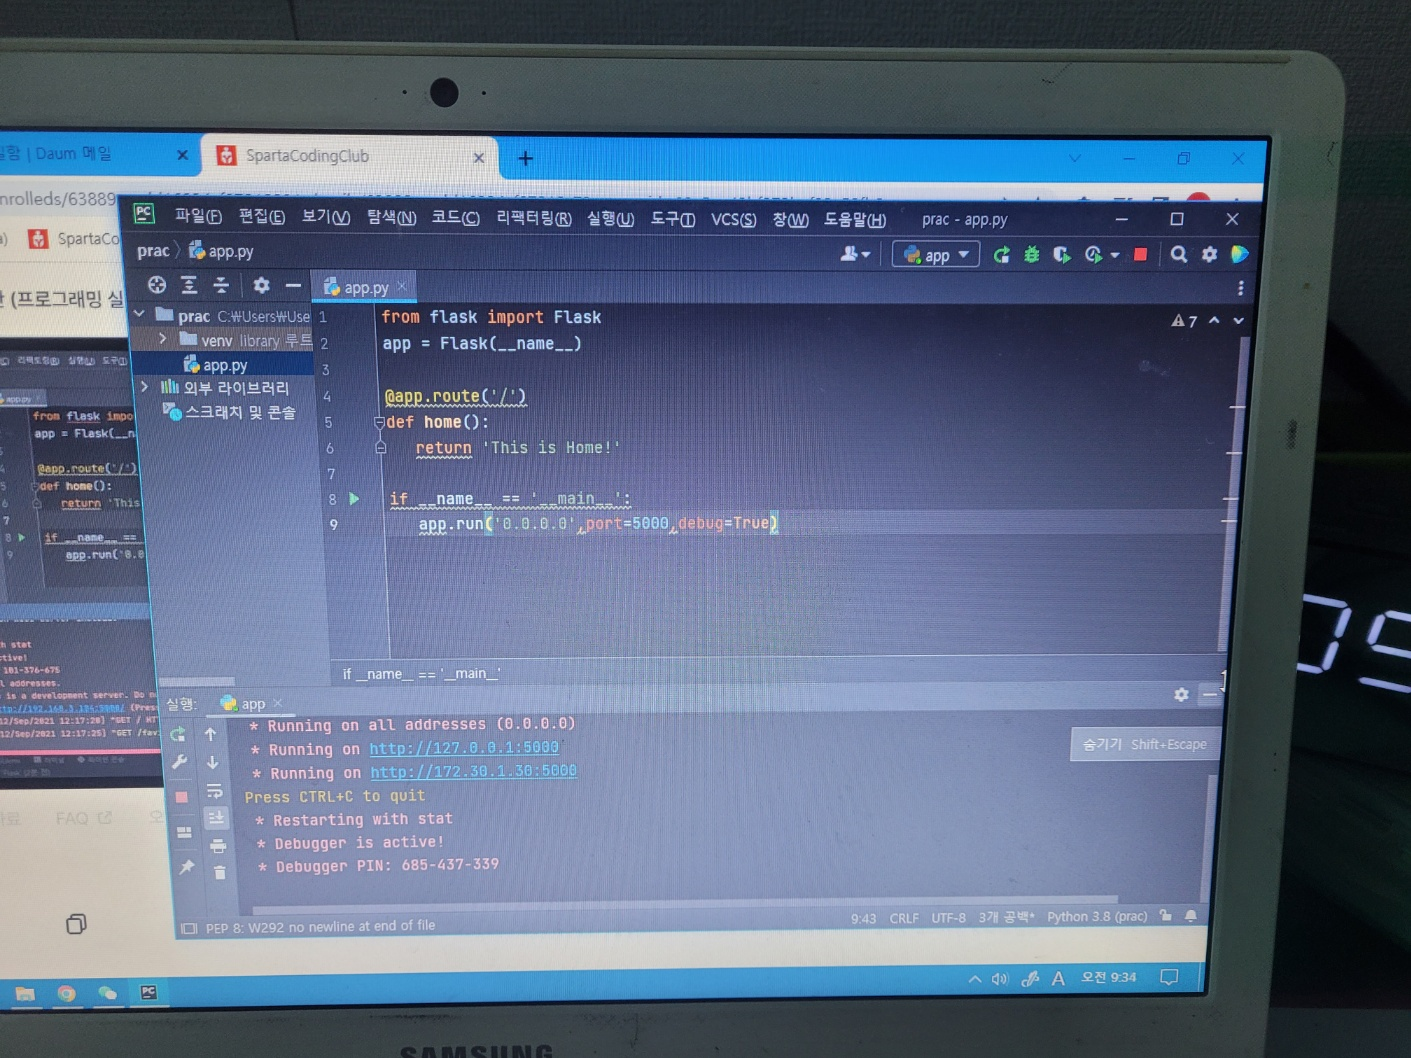Toggle scroll-to-end in the run console
This screenshot has height=1058, width=1411.
tap(216, 818)
